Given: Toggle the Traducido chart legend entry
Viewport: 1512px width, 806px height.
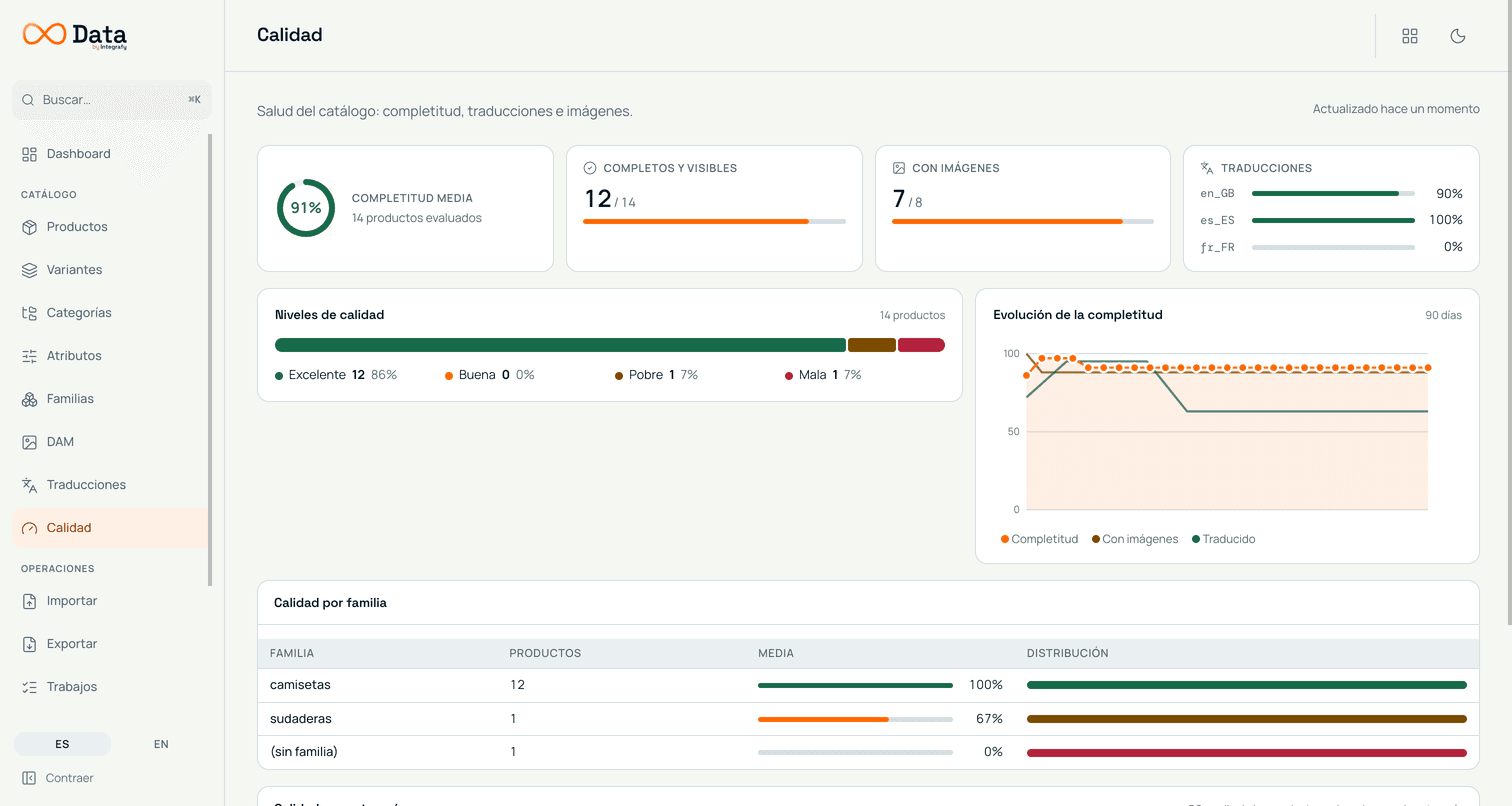Looking at the screenshot, I should coord(1223,539).
